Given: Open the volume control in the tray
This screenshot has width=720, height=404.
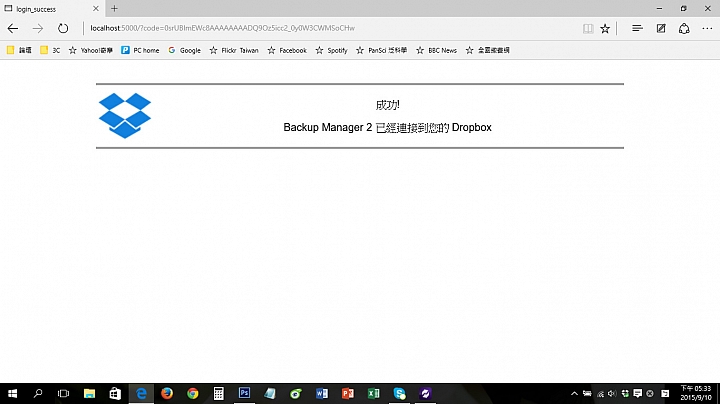Looking at the screenshot, I should 612,393.
